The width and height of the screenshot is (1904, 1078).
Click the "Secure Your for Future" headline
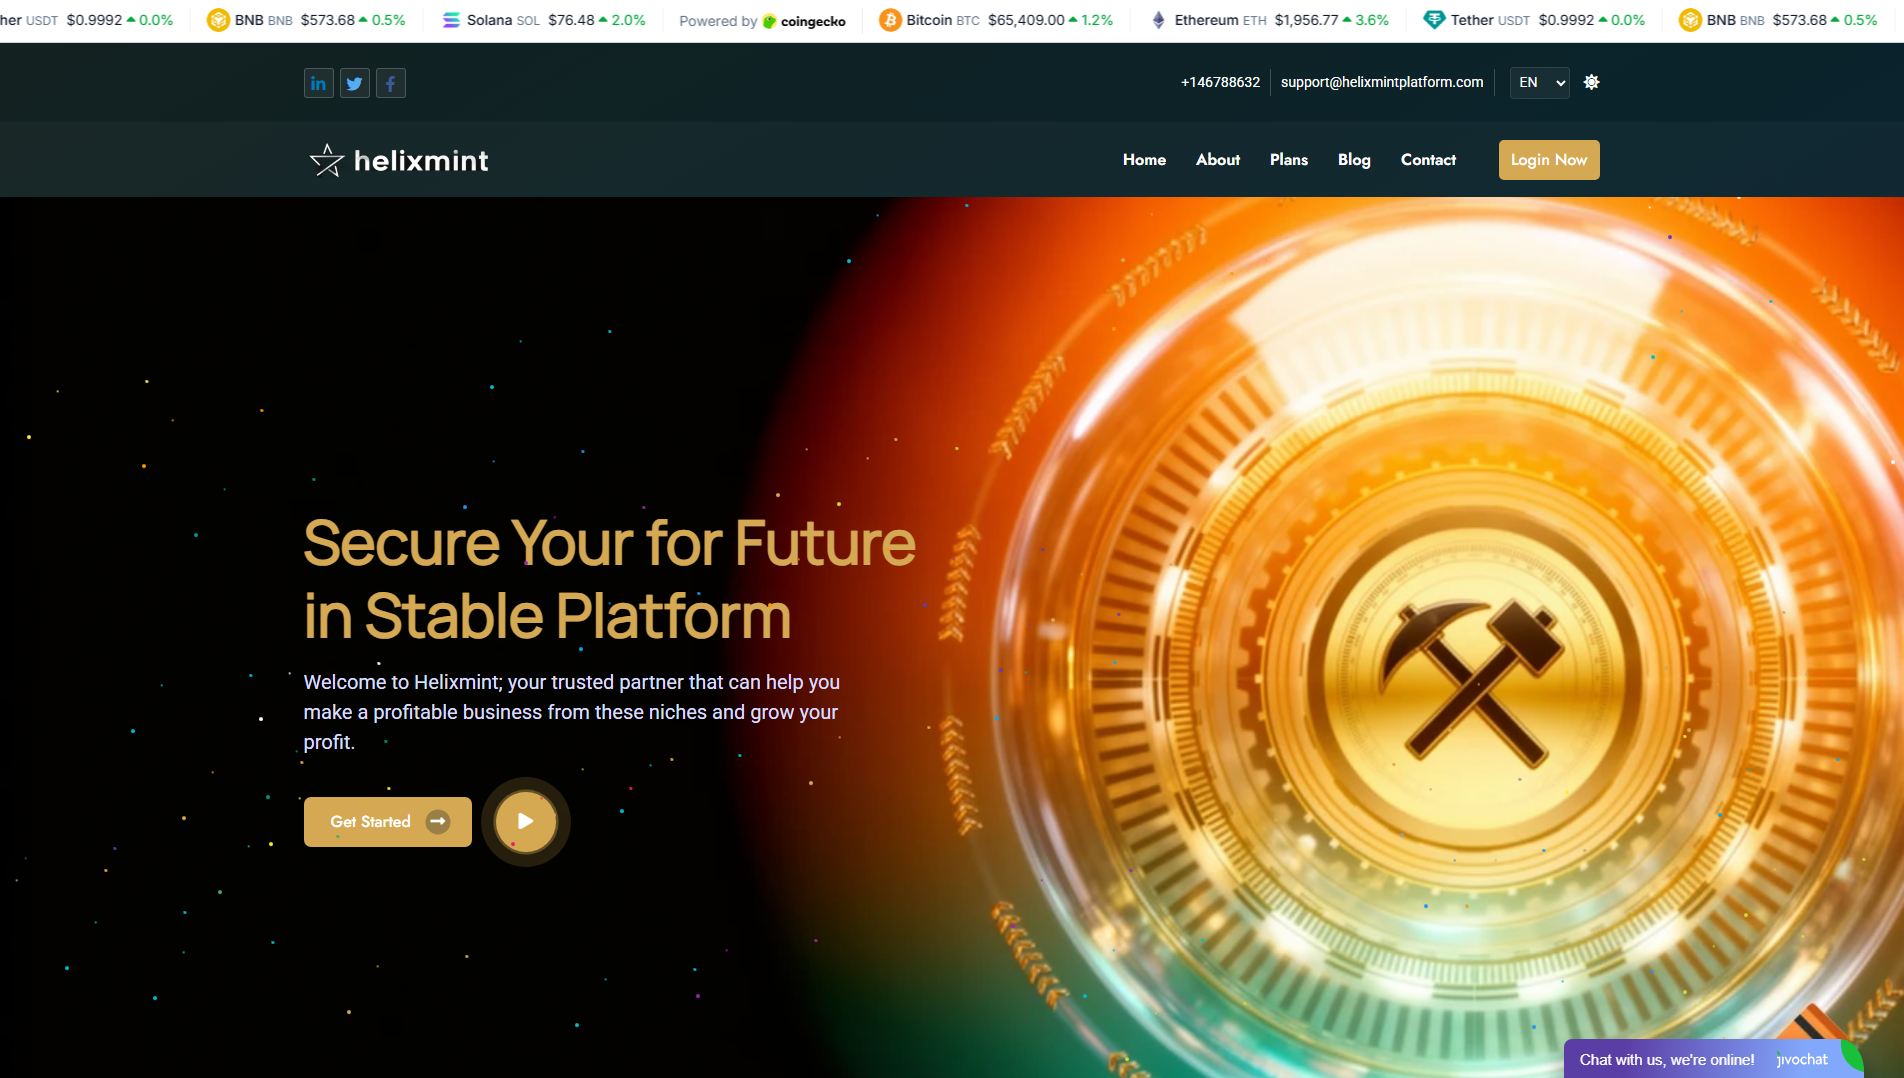pyautogui.click(x=609, y=543)
